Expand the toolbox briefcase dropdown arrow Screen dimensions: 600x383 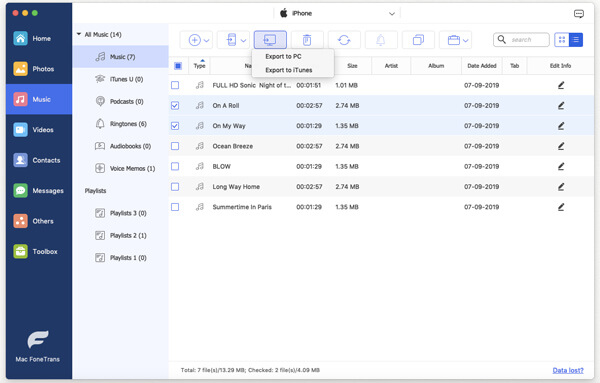466,41
